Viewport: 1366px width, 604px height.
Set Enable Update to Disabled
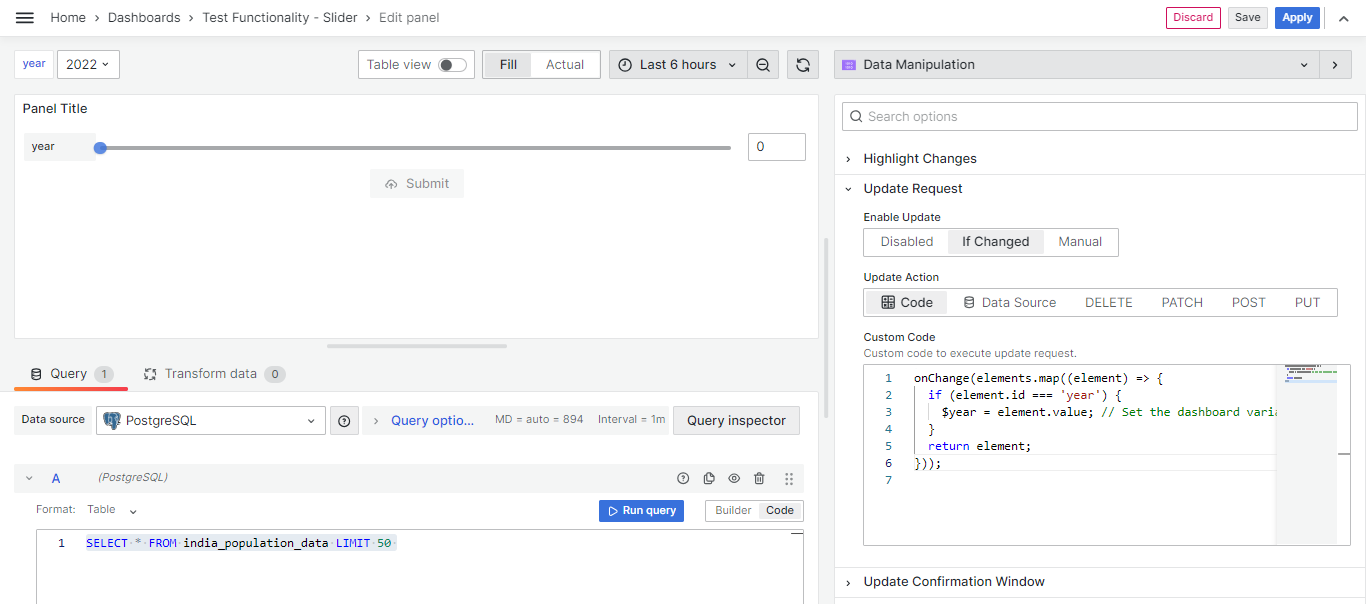click(x=907, y=242)
